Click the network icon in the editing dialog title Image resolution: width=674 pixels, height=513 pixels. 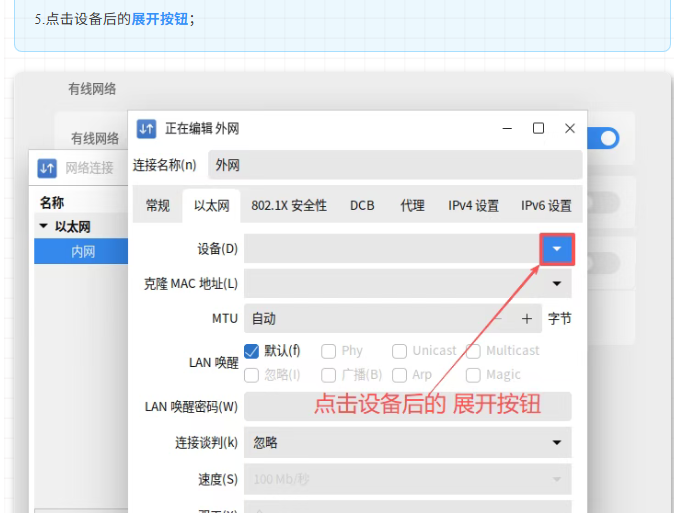pos(146,128)
